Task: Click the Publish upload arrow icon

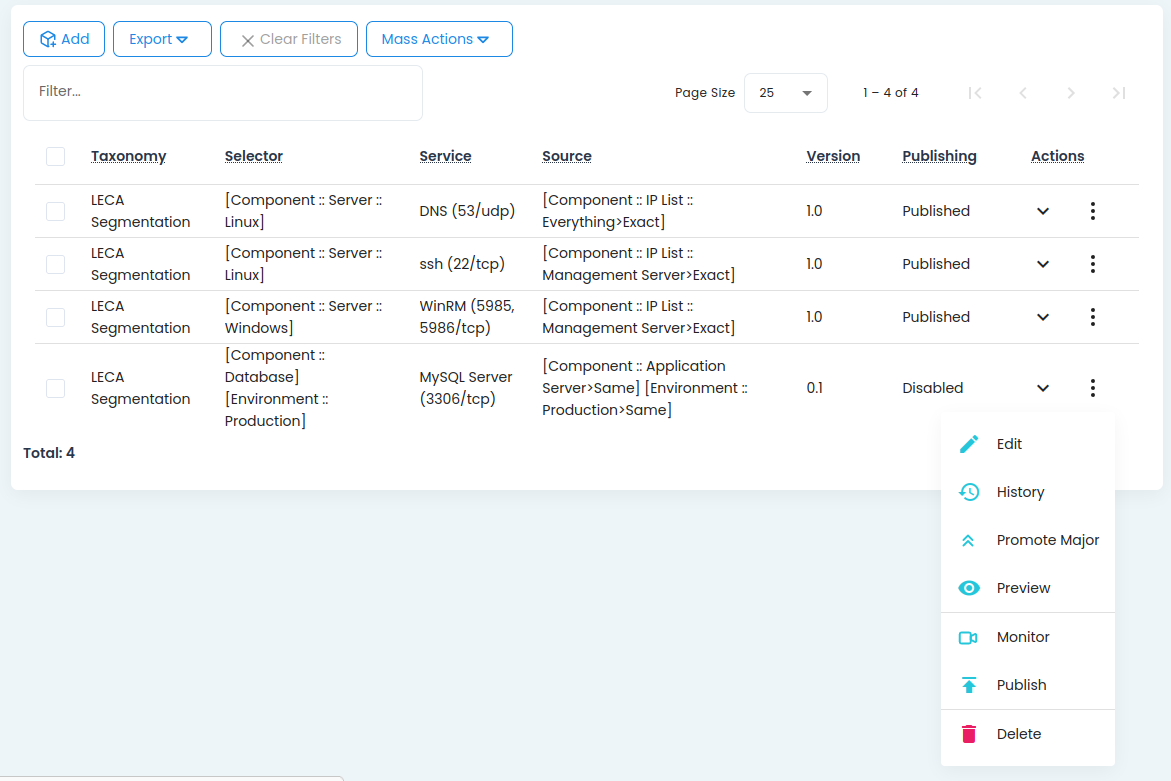Action: point(968,685)
